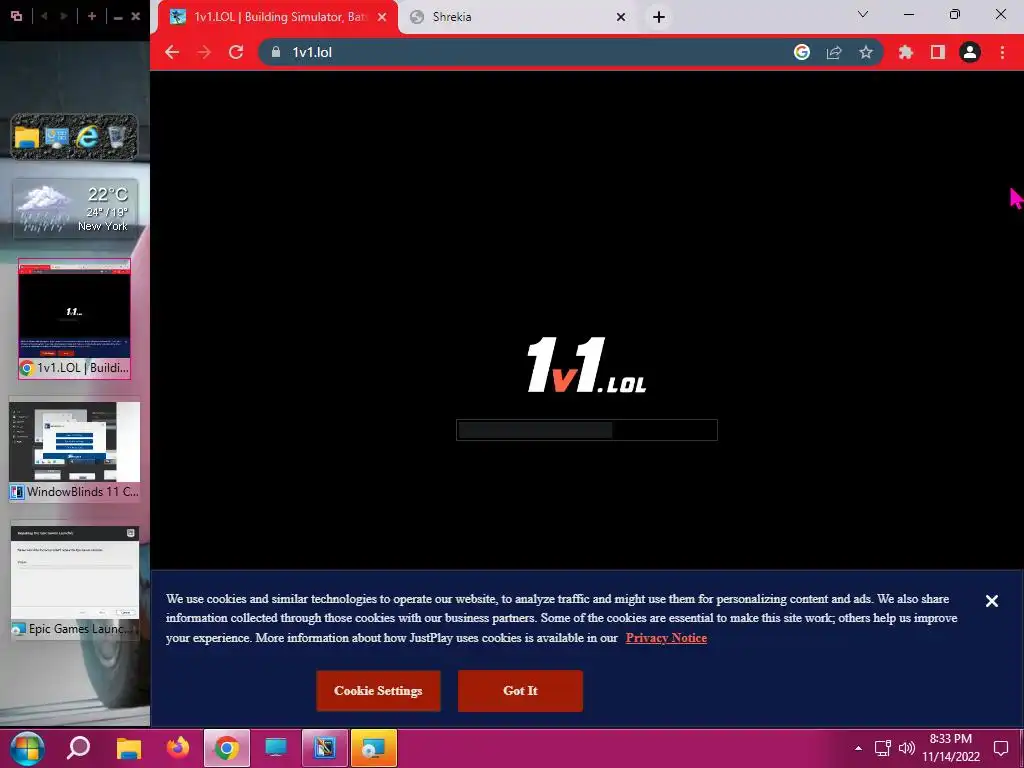Accept cookies with Got It
Viewport: 1024px width, 768px height.
coord(520,691)
